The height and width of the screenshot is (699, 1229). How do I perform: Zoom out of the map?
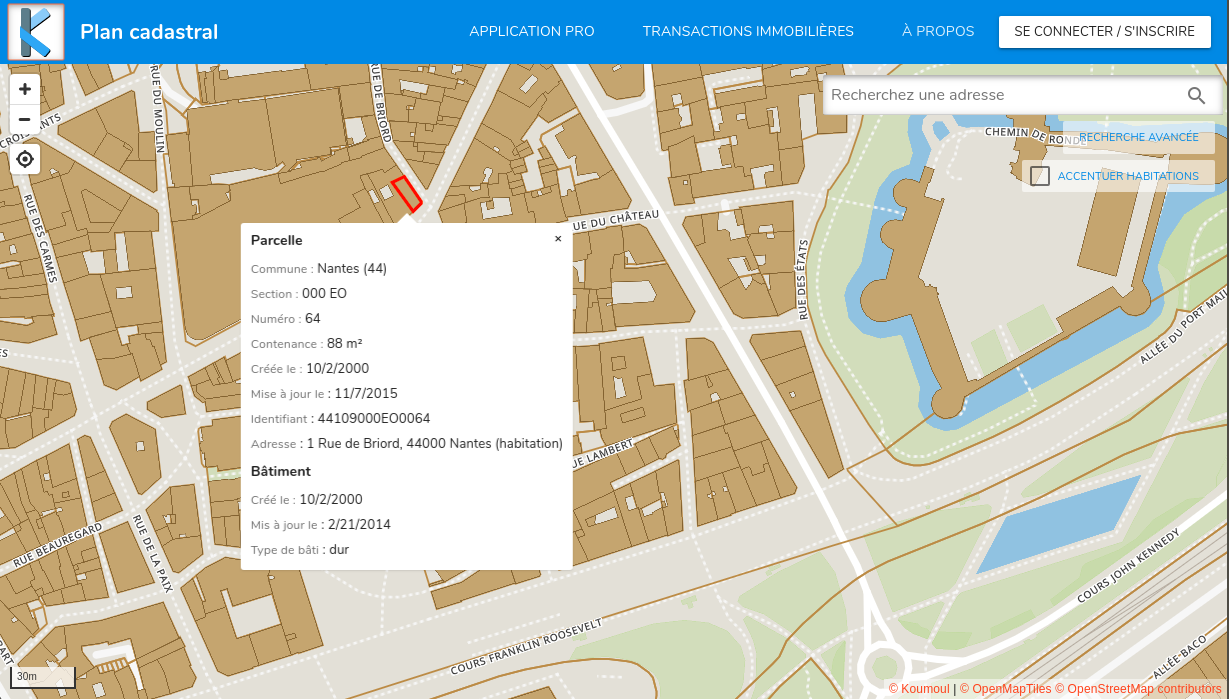(25, 120)
